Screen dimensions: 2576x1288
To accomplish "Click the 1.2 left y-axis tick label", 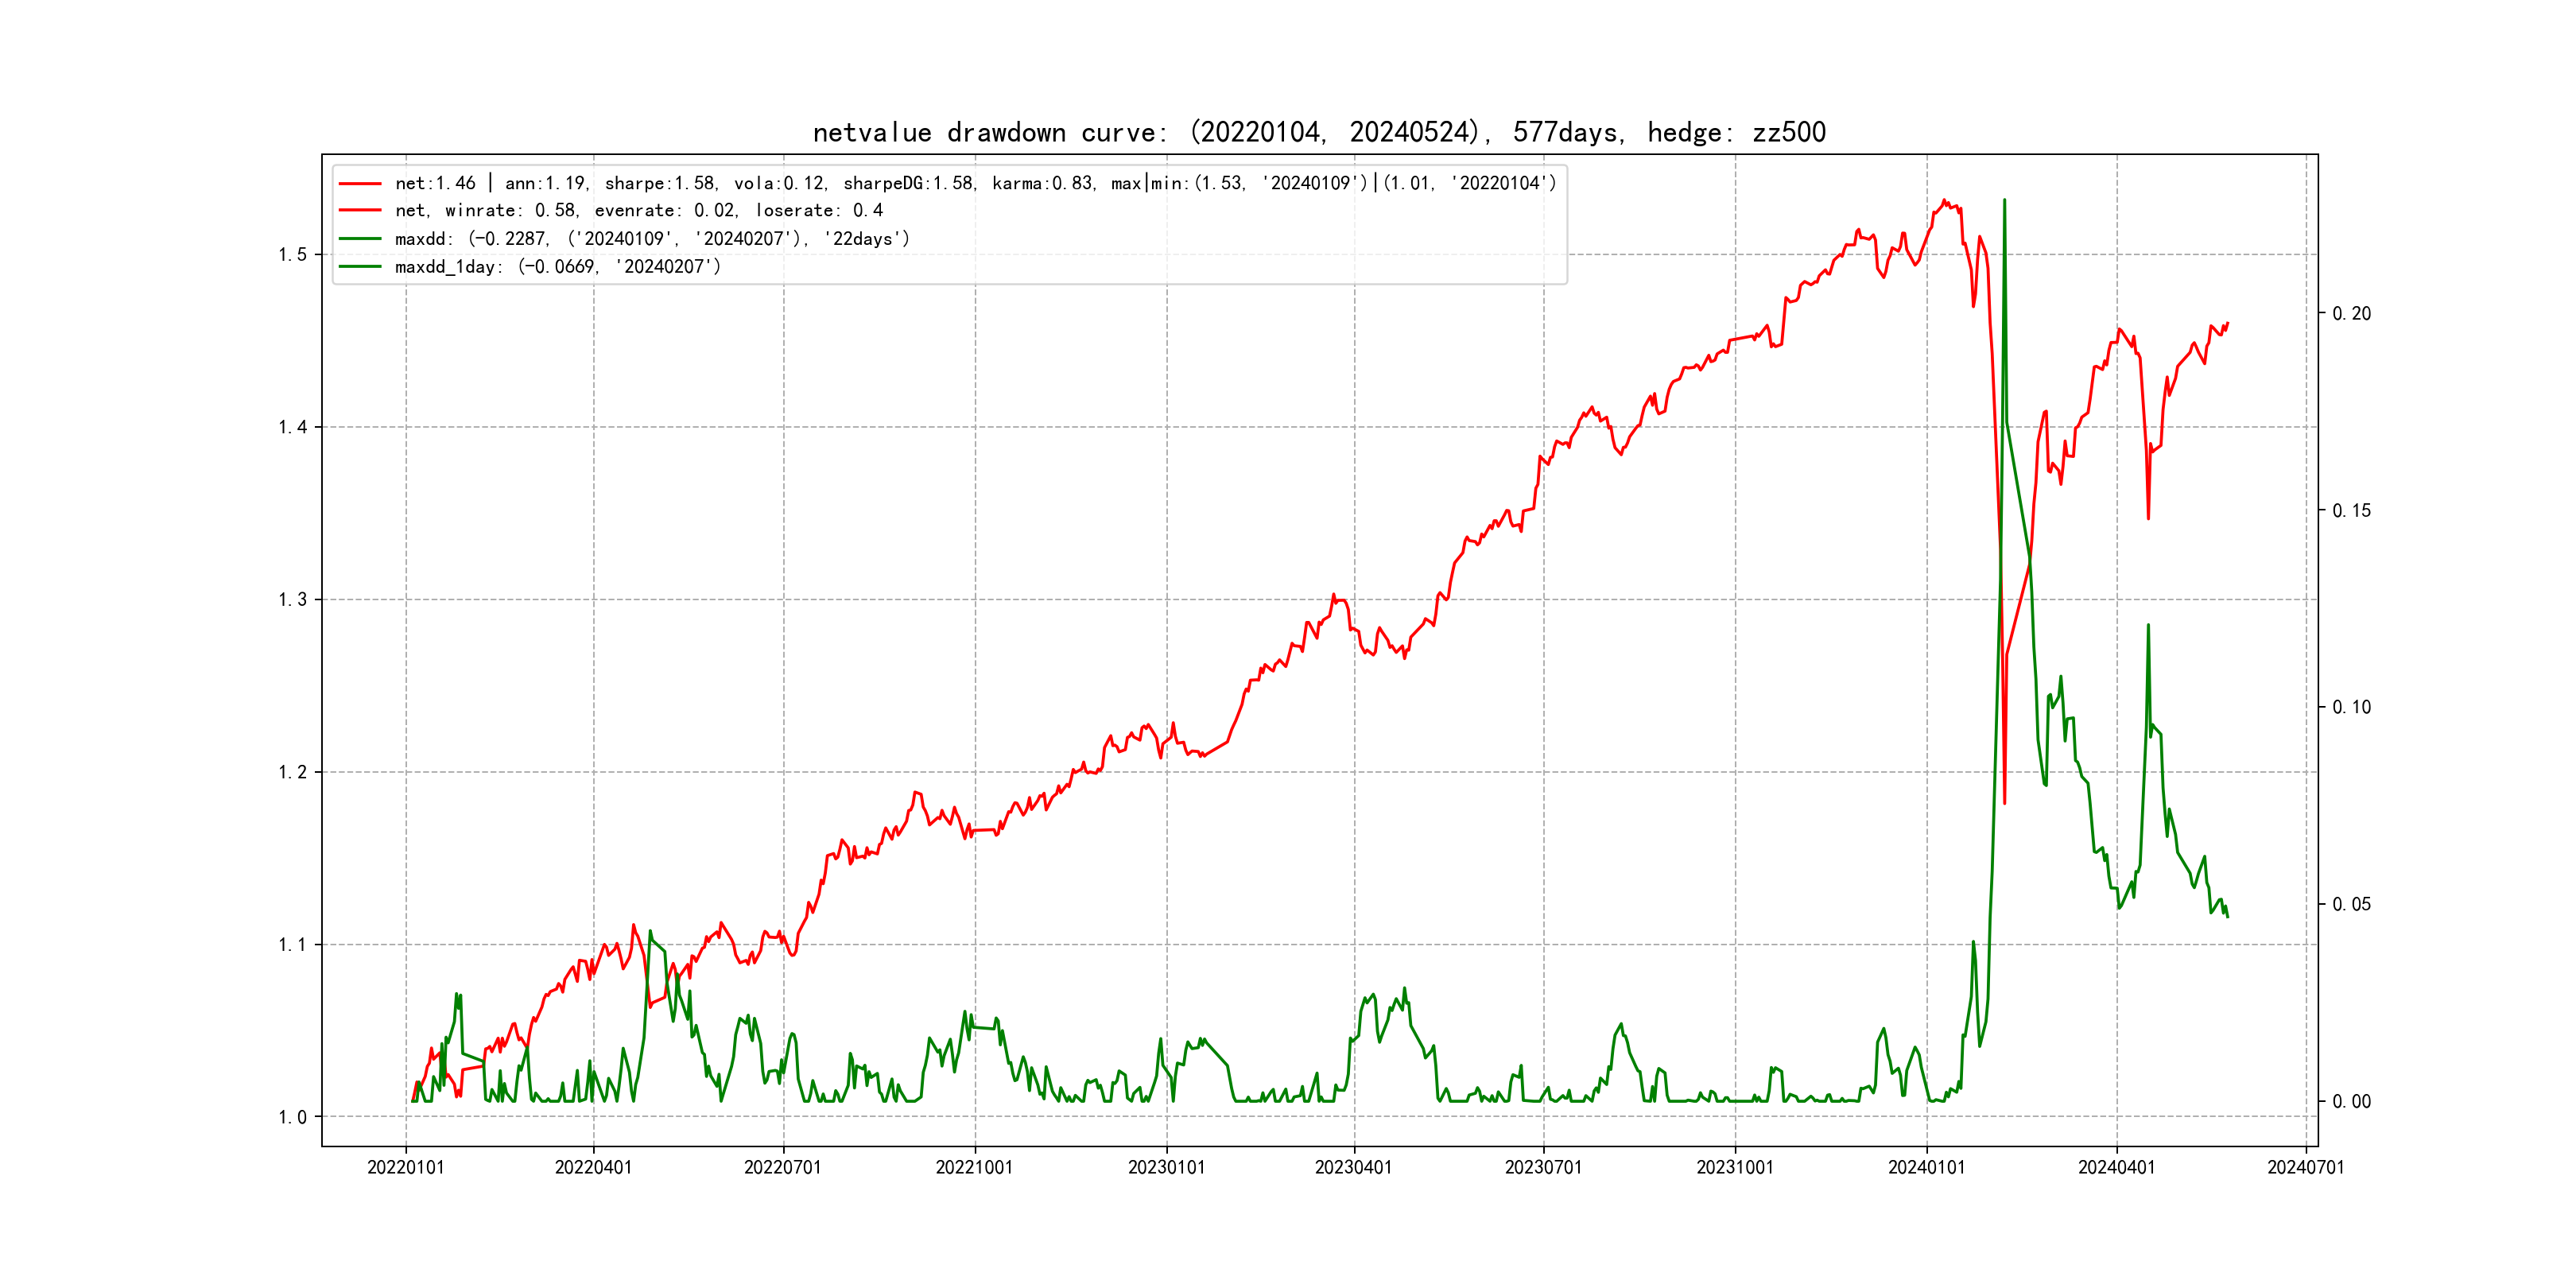I will click(292, 773).
